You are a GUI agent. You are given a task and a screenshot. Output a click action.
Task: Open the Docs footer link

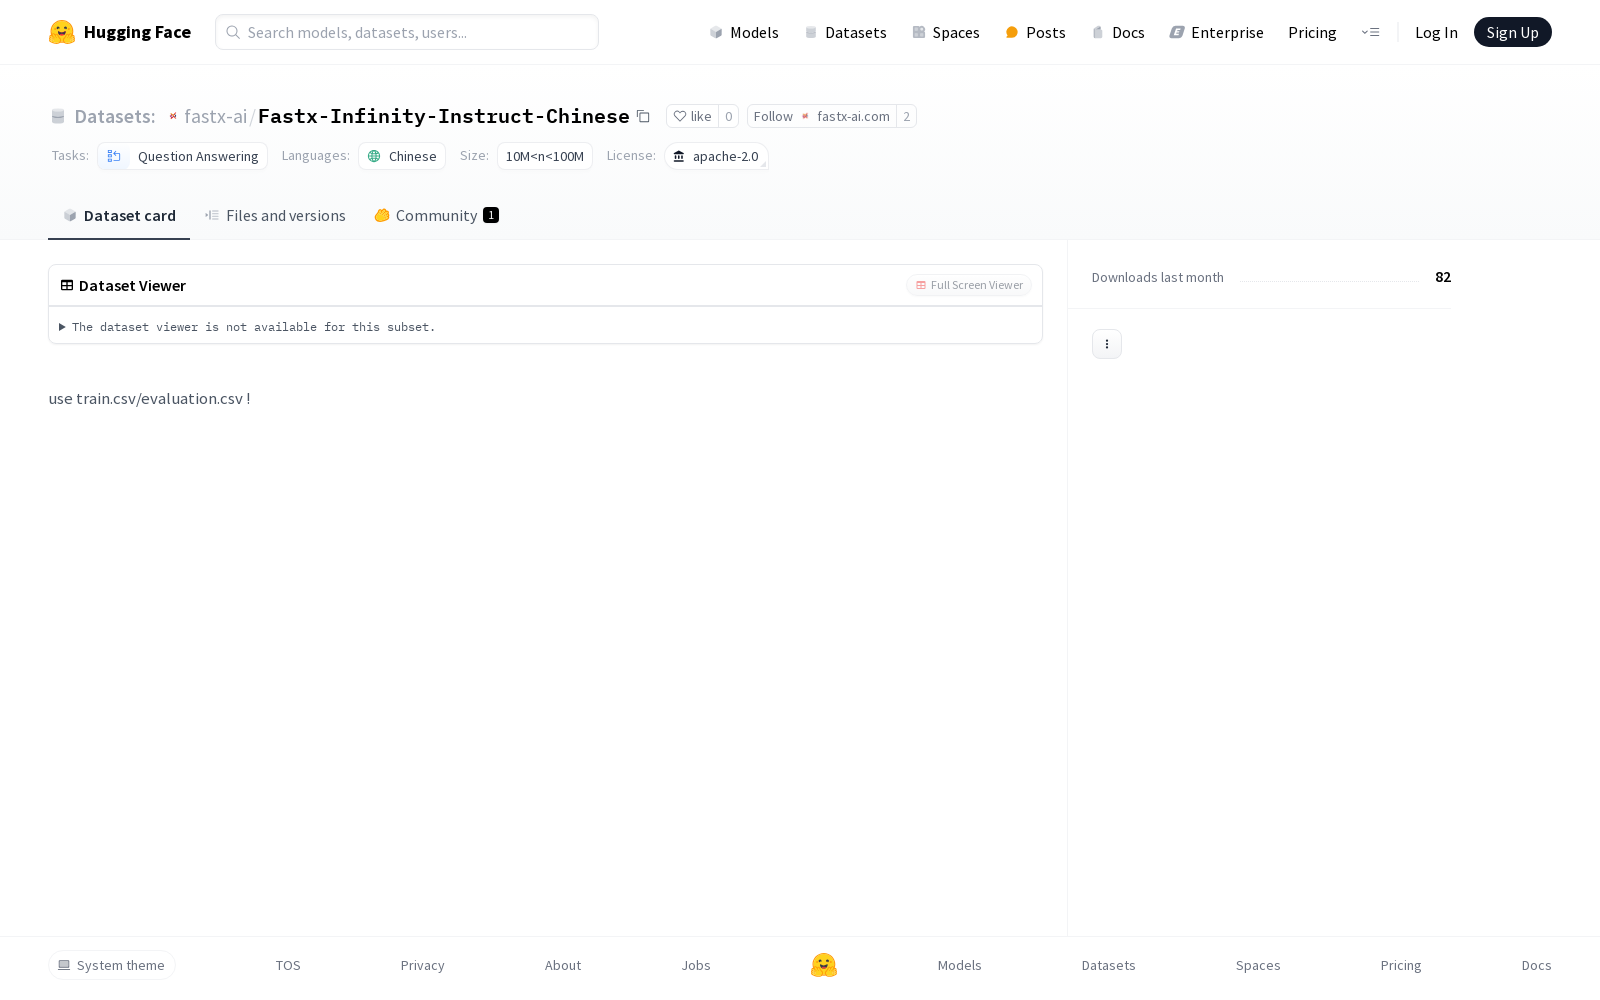point(1536,965)
